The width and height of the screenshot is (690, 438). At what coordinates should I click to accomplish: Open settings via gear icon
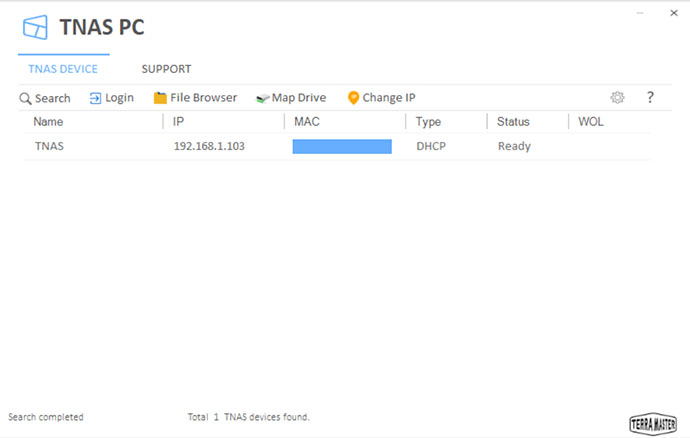617,97
